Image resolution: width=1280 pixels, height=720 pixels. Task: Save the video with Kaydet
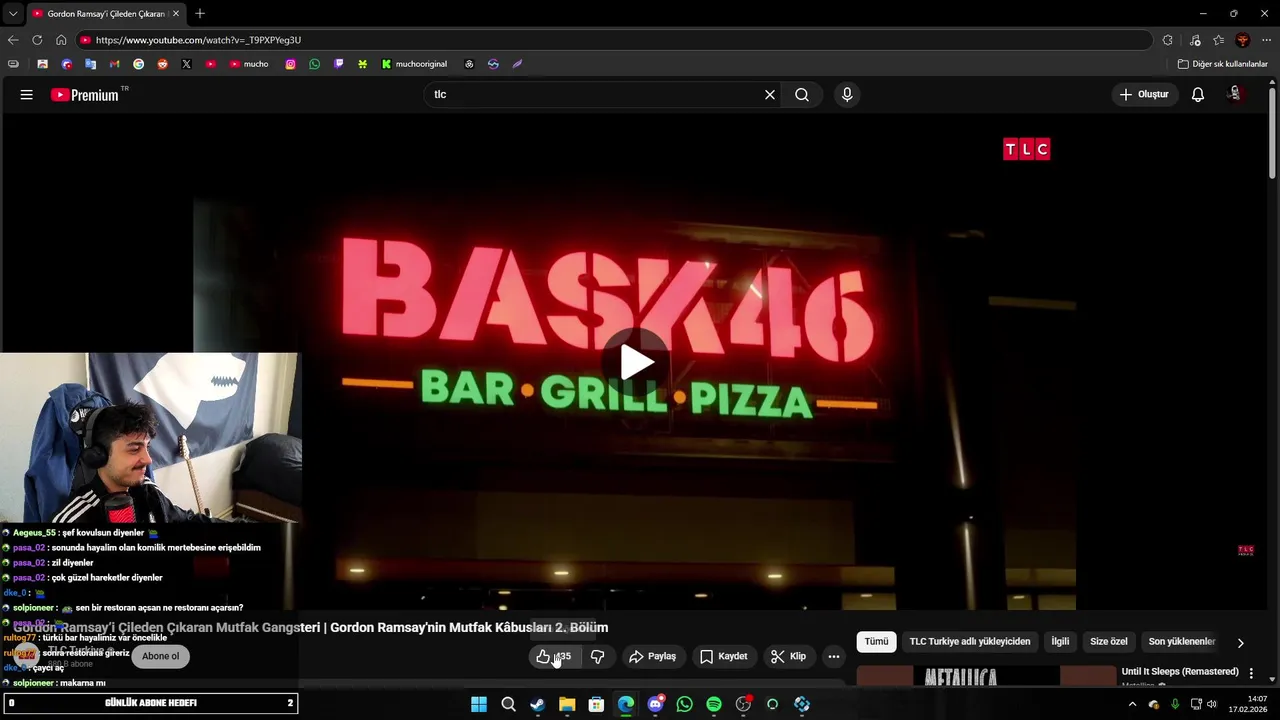pos(723,656)
